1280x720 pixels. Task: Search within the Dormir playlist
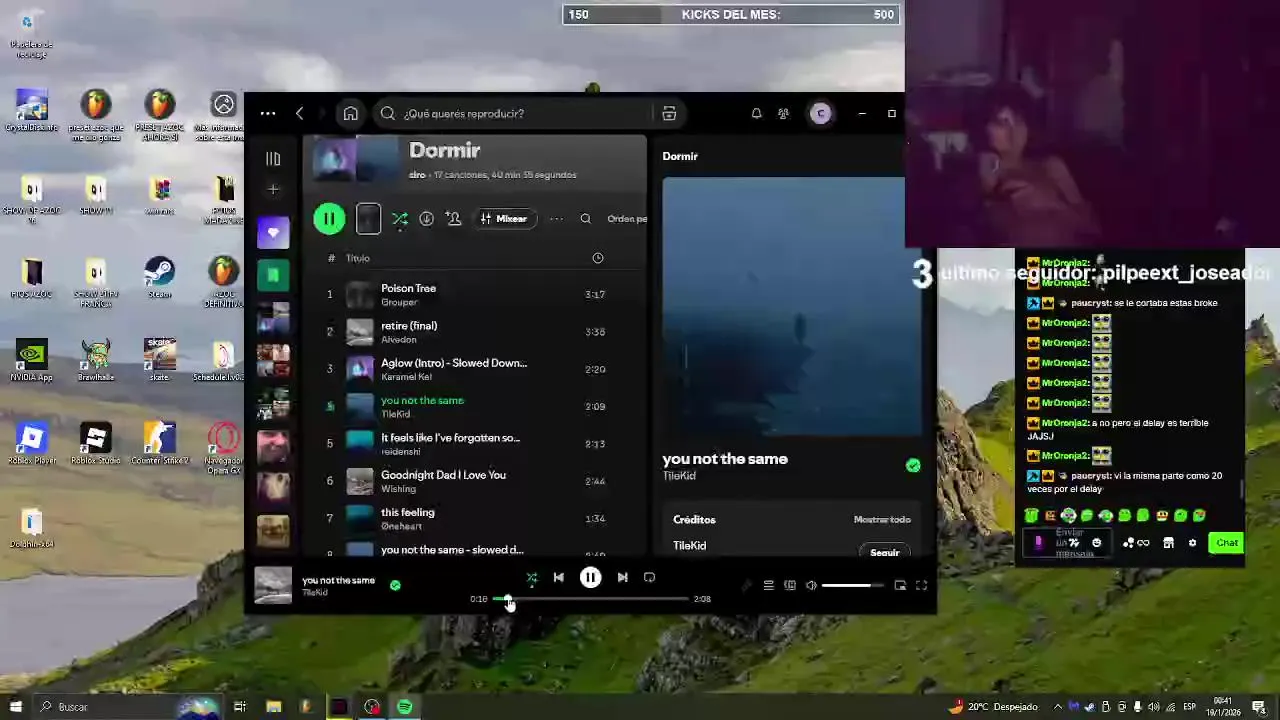click(585, 218)
